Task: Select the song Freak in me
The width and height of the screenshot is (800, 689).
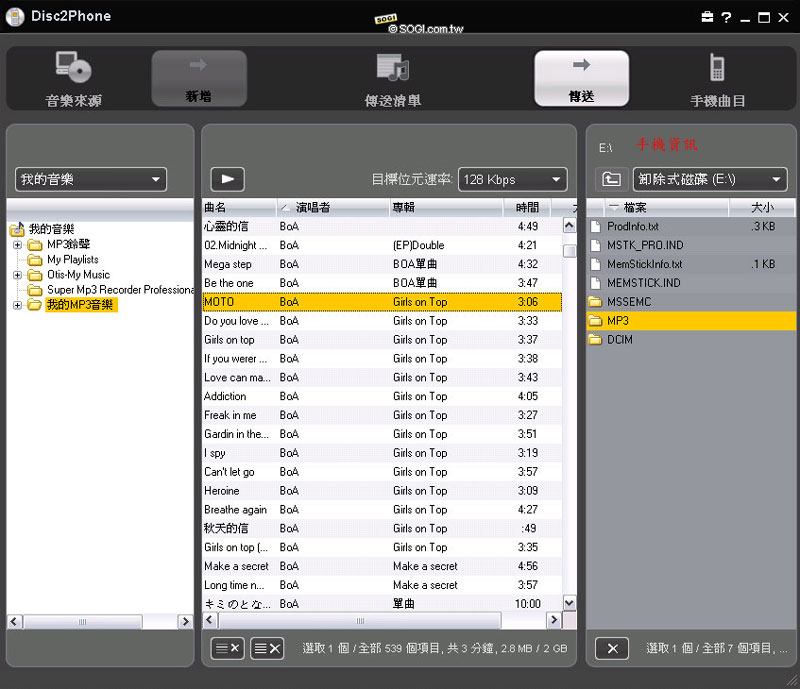Action: point(382,415)
